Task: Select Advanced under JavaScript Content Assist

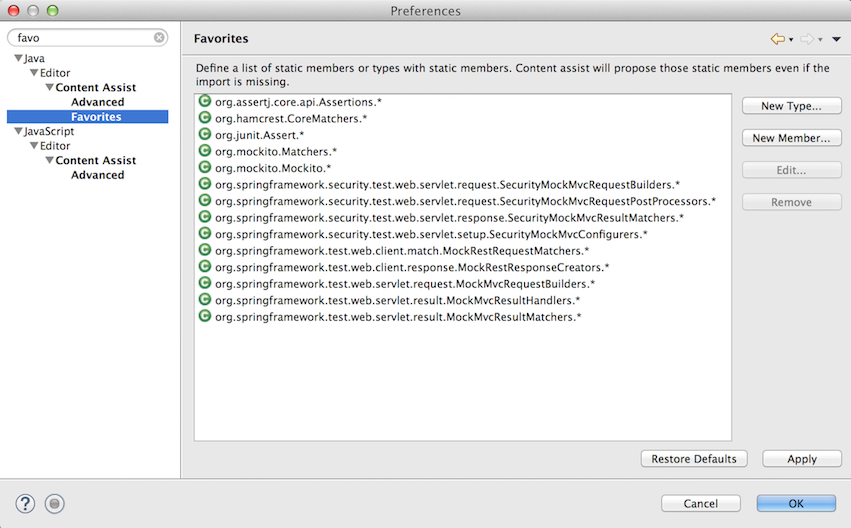Action: (x=98, y=175)
